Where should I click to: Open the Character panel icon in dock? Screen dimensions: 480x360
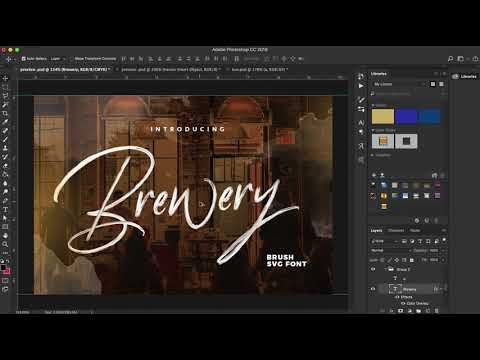361,123
